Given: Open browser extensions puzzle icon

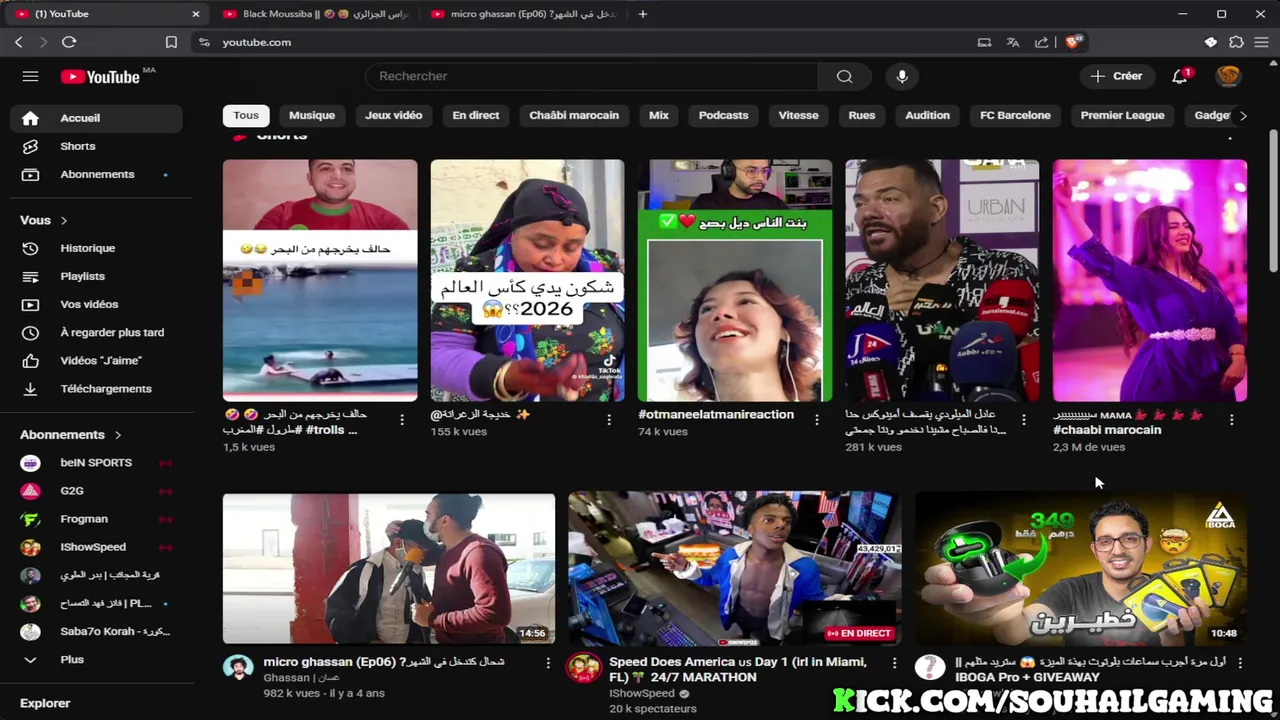Looking at the screenshot, I should [1237, 42].
